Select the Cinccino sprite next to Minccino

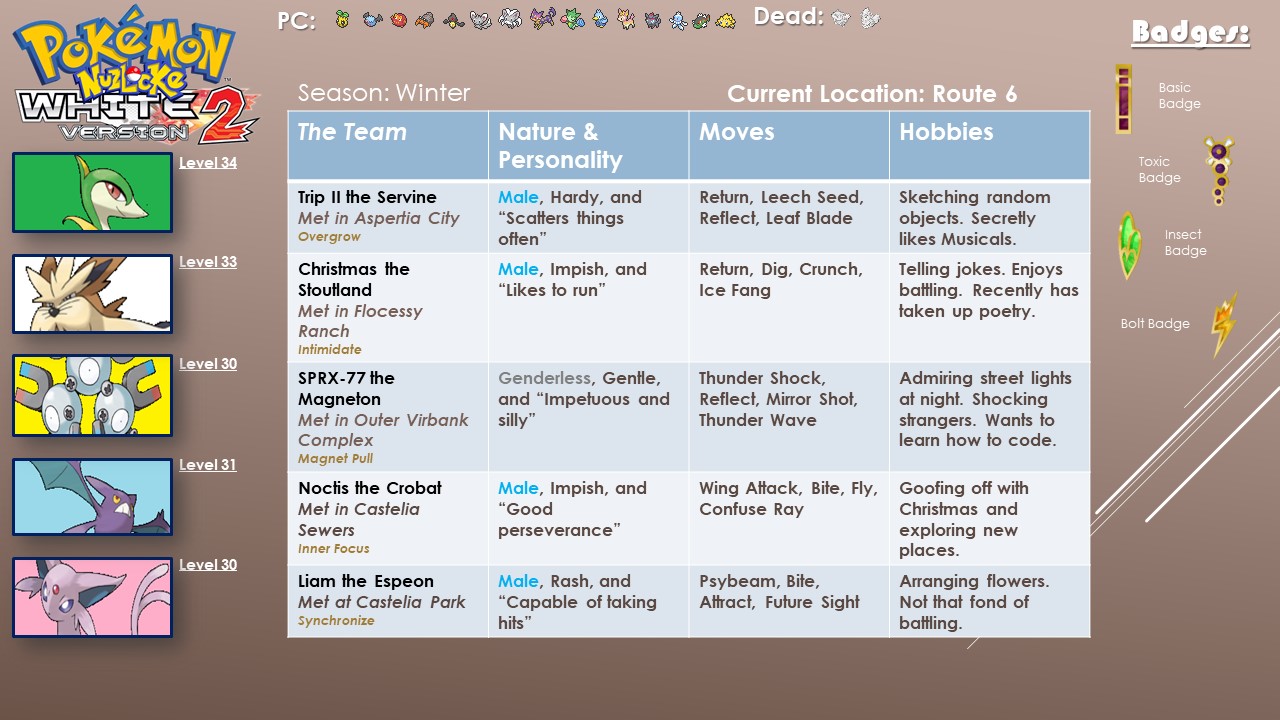(x=509, y=20)
